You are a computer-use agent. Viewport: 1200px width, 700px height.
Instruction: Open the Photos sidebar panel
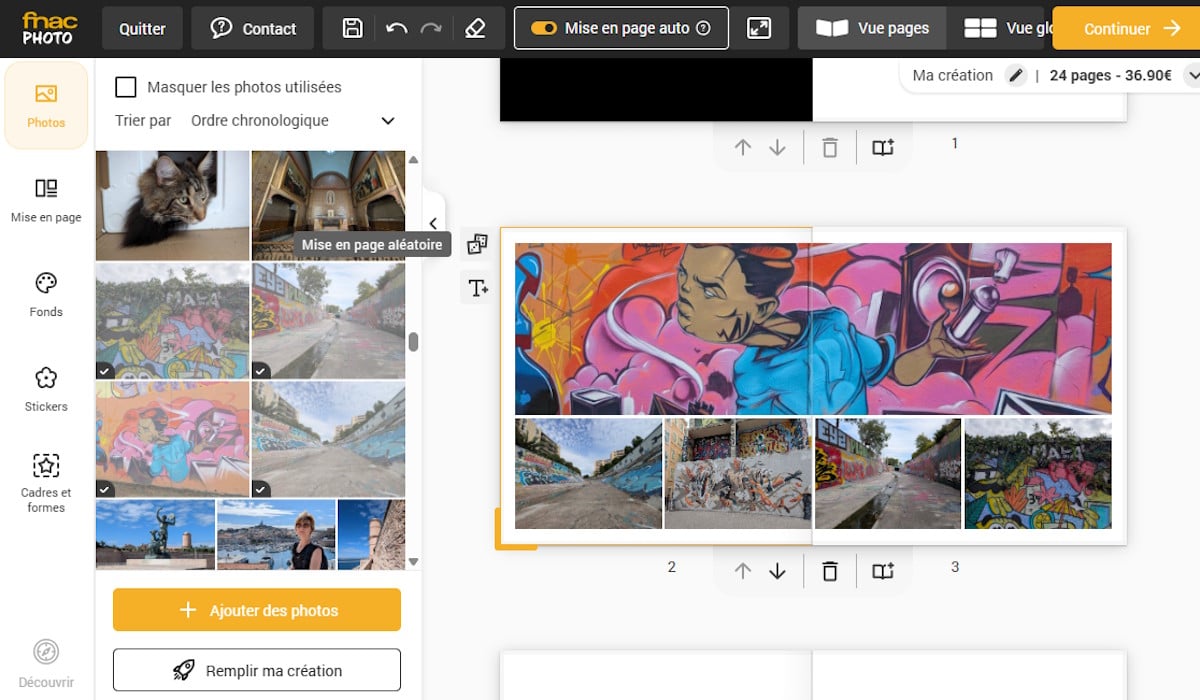pos(46,105)
